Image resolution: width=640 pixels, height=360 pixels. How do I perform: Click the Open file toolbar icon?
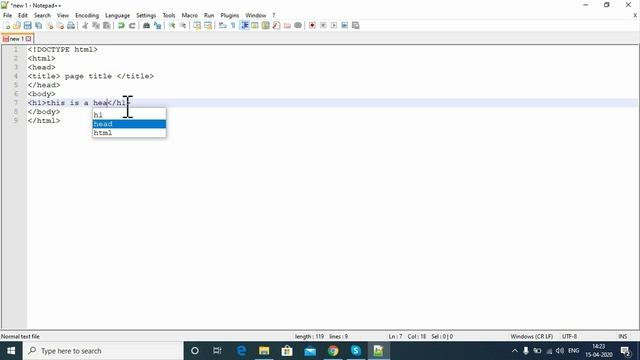pos(17,25)
